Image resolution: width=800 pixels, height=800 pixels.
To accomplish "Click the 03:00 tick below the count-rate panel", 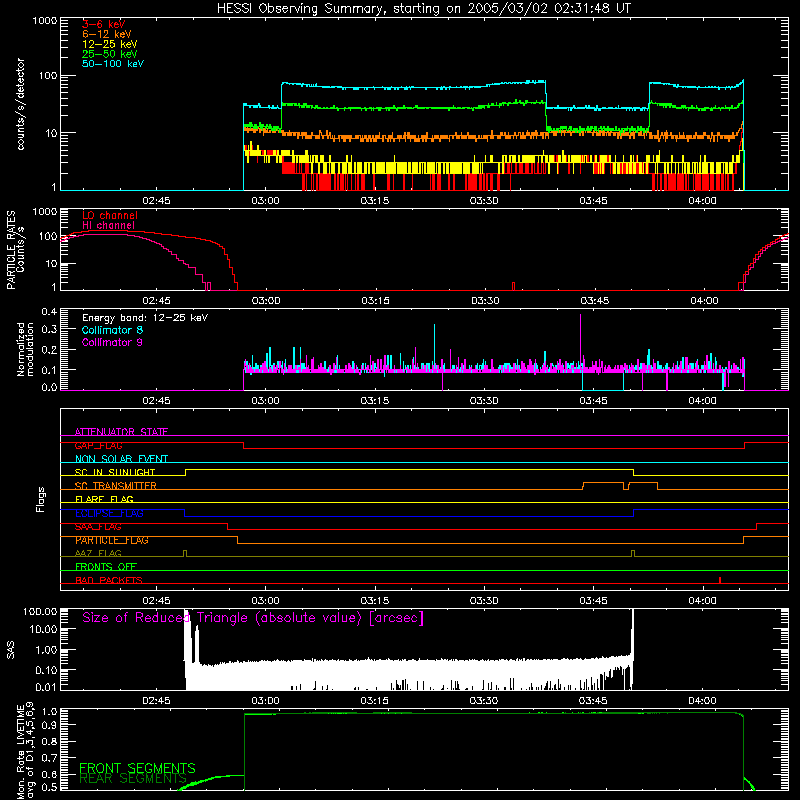I will point(265,201).
